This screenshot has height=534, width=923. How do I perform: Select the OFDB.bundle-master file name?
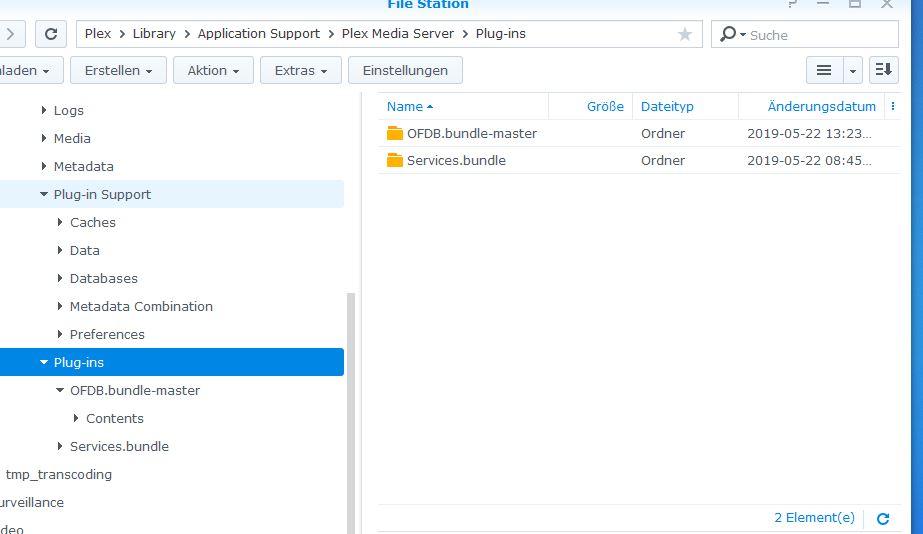(x=472, y=134)
